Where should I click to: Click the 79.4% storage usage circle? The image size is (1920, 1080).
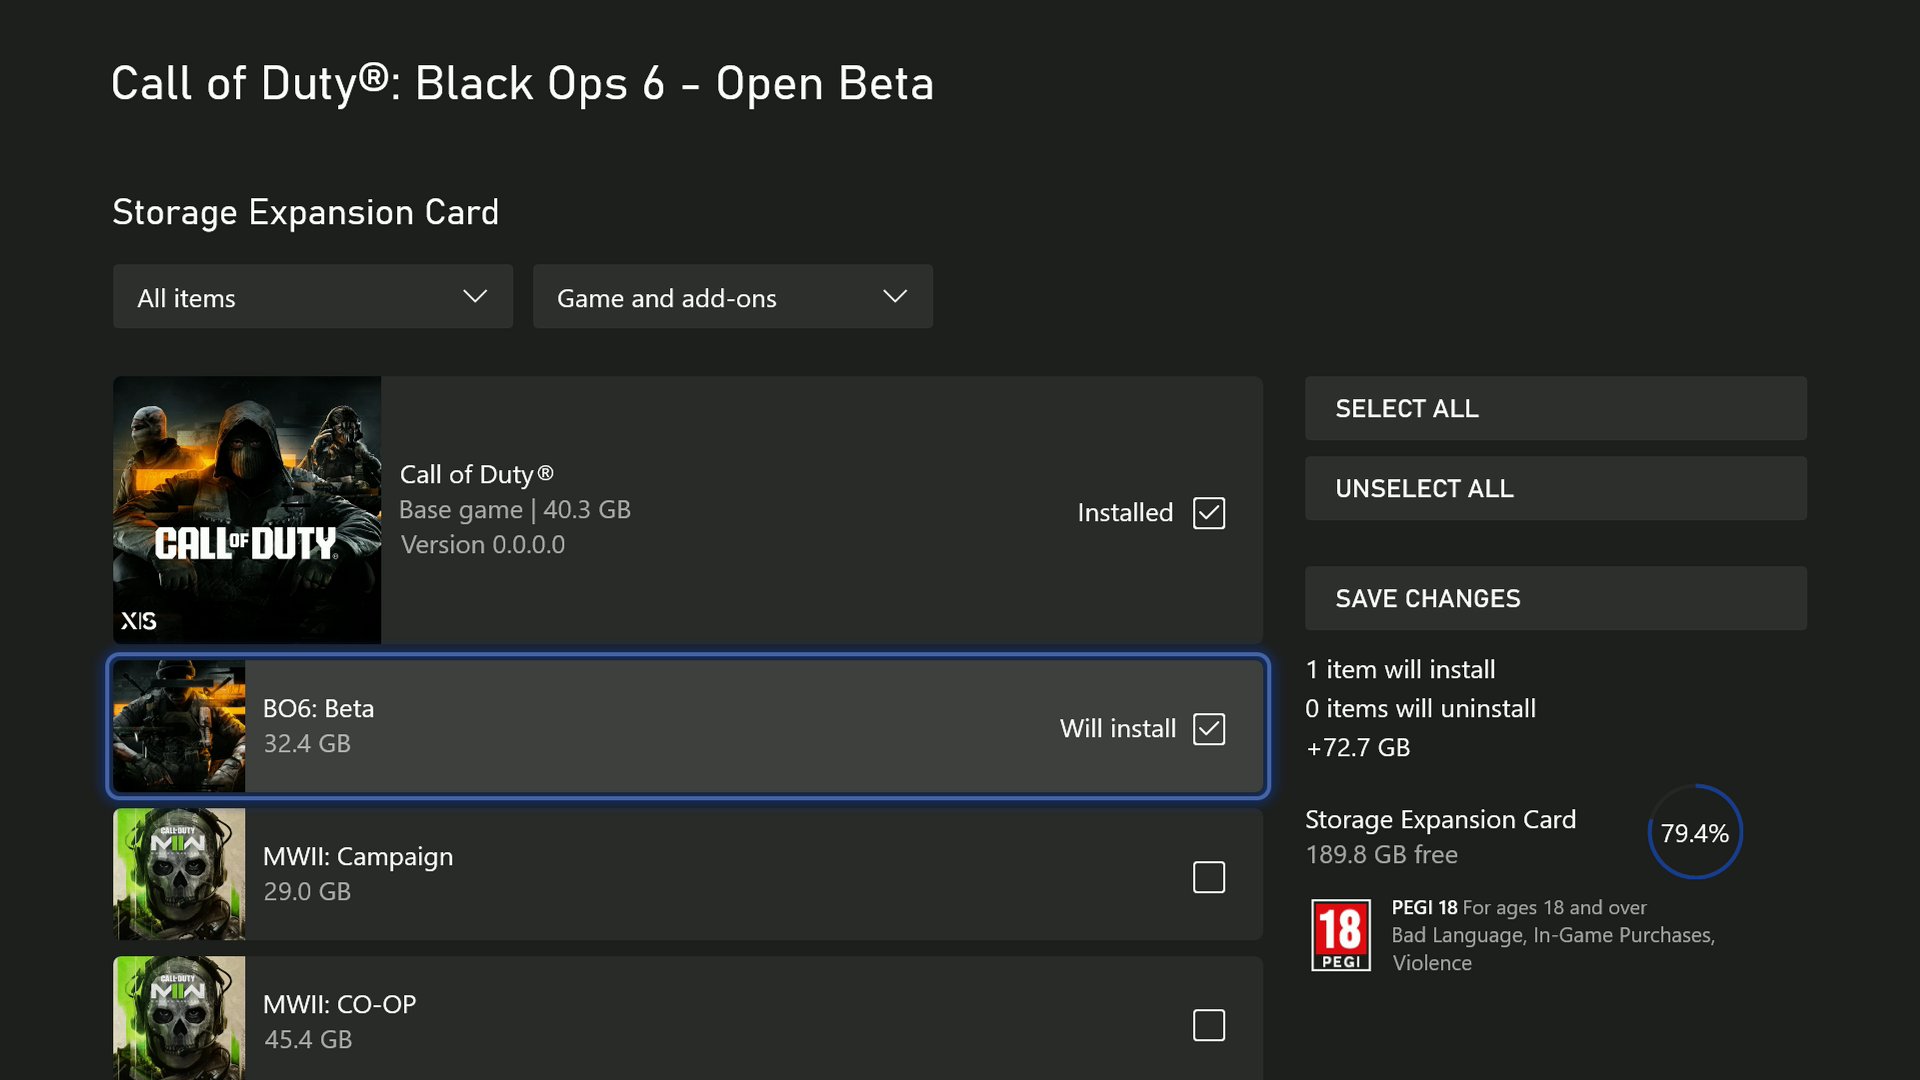1696,831
